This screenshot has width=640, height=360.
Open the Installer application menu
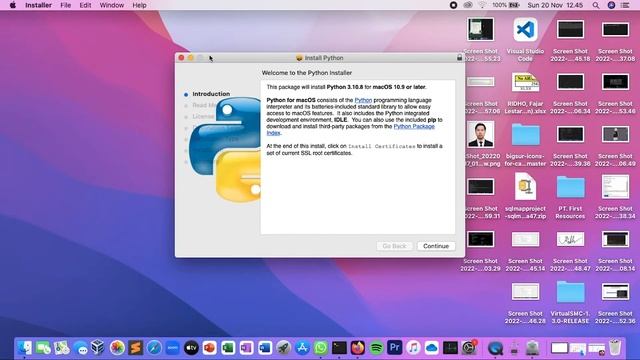(38, 5)
